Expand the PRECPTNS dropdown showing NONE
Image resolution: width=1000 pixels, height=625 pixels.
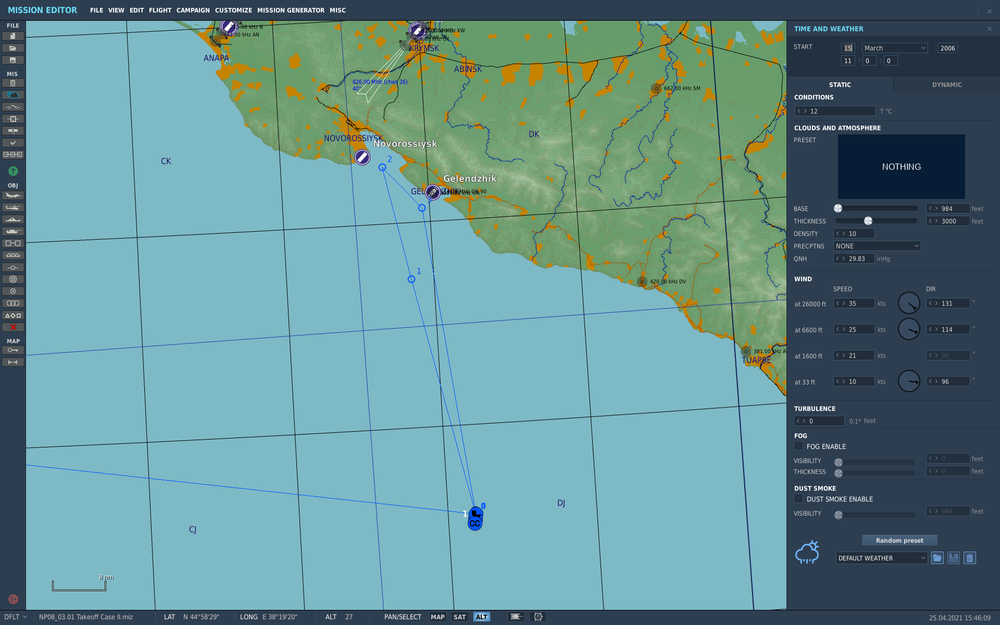(877, 246)
